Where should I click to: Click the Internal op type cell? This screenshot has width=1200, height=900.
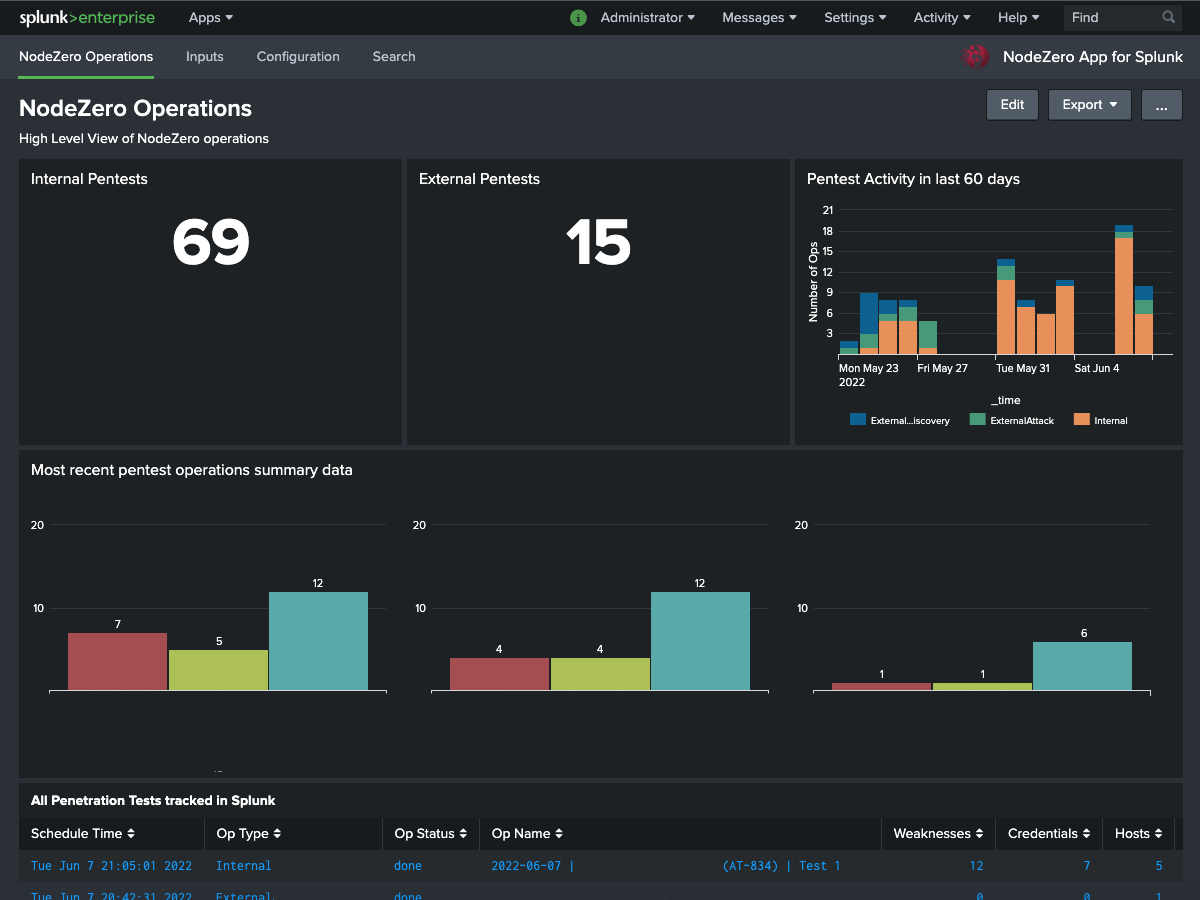click(x=243, y=866)
